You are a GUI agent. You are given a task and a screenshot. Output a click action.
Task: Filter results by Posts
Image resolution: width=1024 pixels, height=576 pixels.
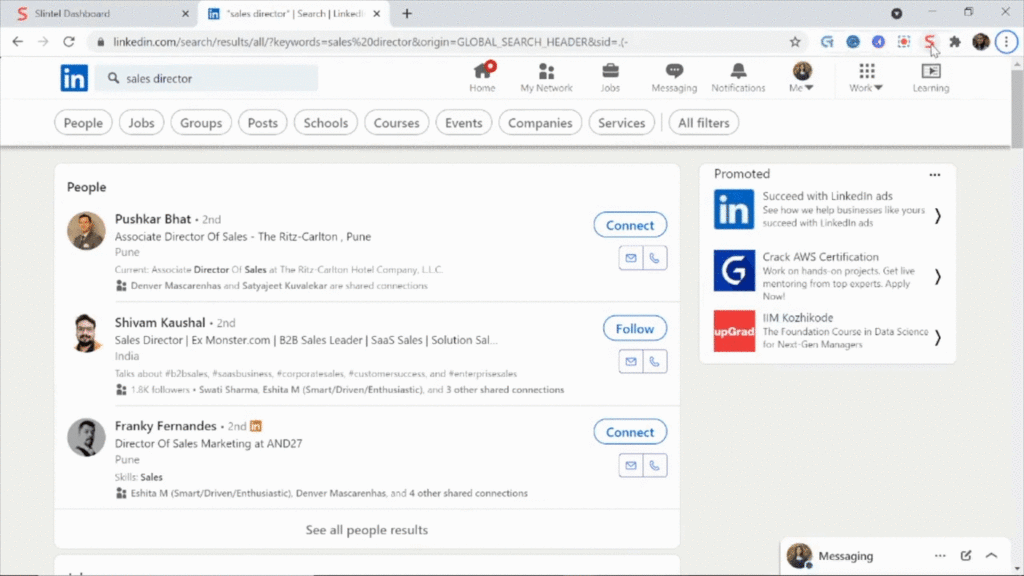(263, 123)
